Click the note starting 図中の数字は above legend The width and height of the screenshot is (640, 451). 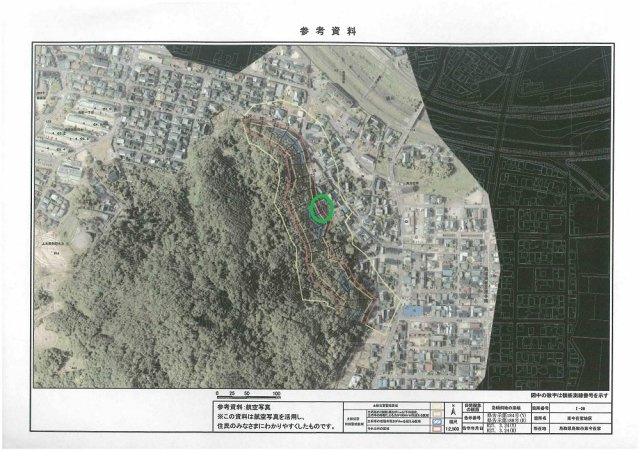point(569,395)
